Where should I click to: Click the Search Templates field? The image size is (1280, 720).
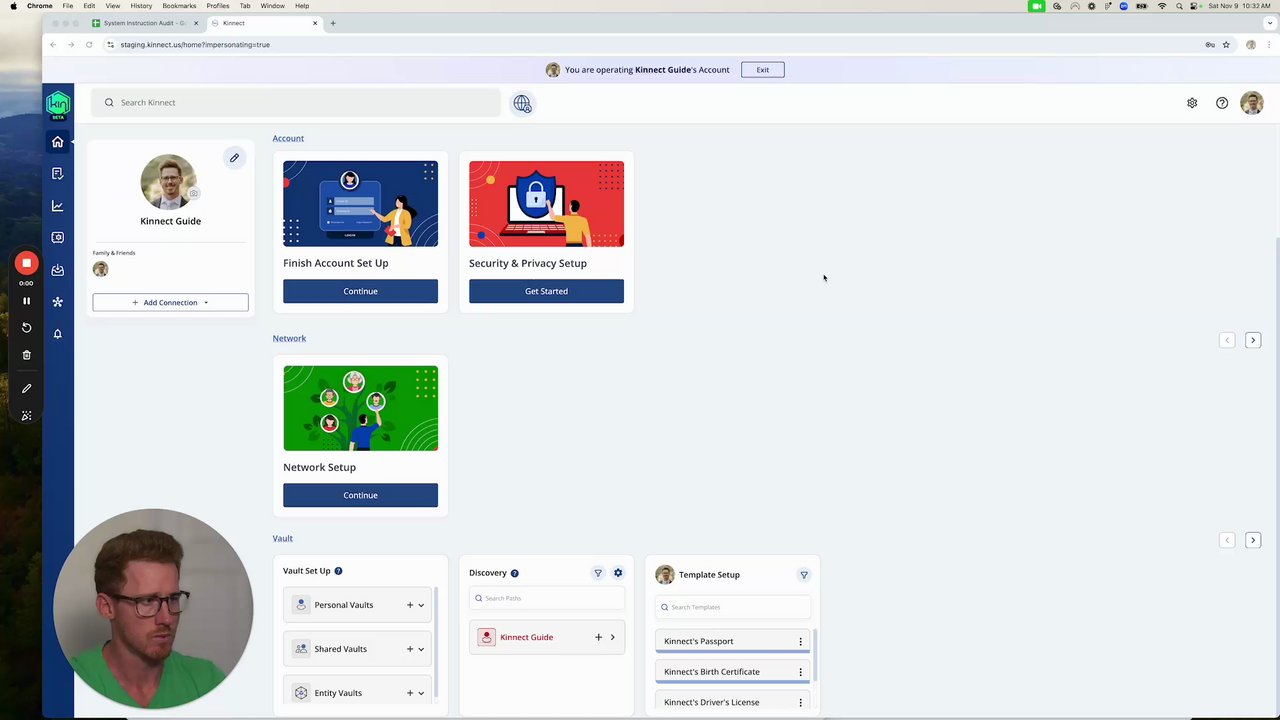733,607
